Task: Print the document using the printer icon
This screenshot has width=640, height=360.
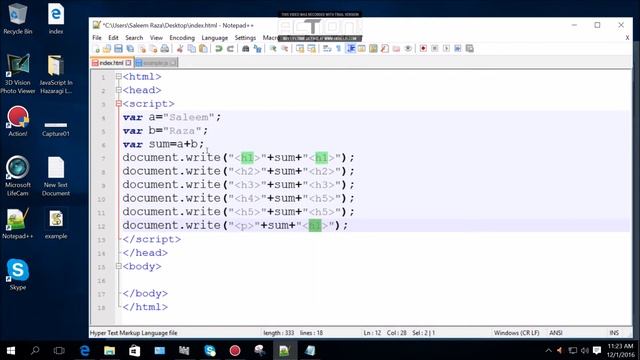Action: click(165, 49)
